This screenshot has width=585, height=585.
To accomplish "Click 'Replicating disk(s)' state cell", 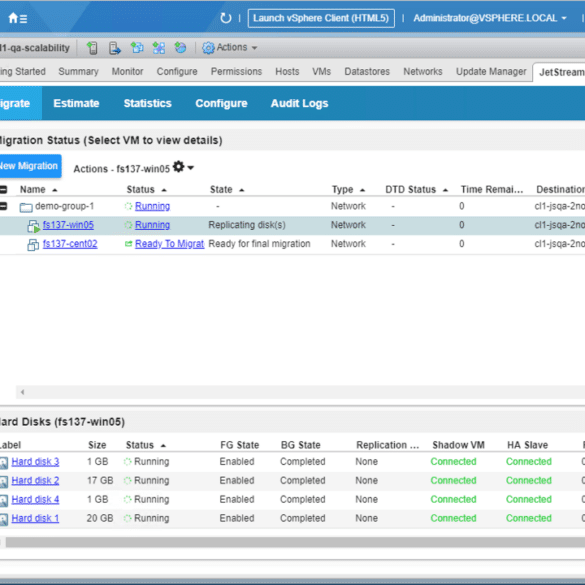I will click(247, 225).
